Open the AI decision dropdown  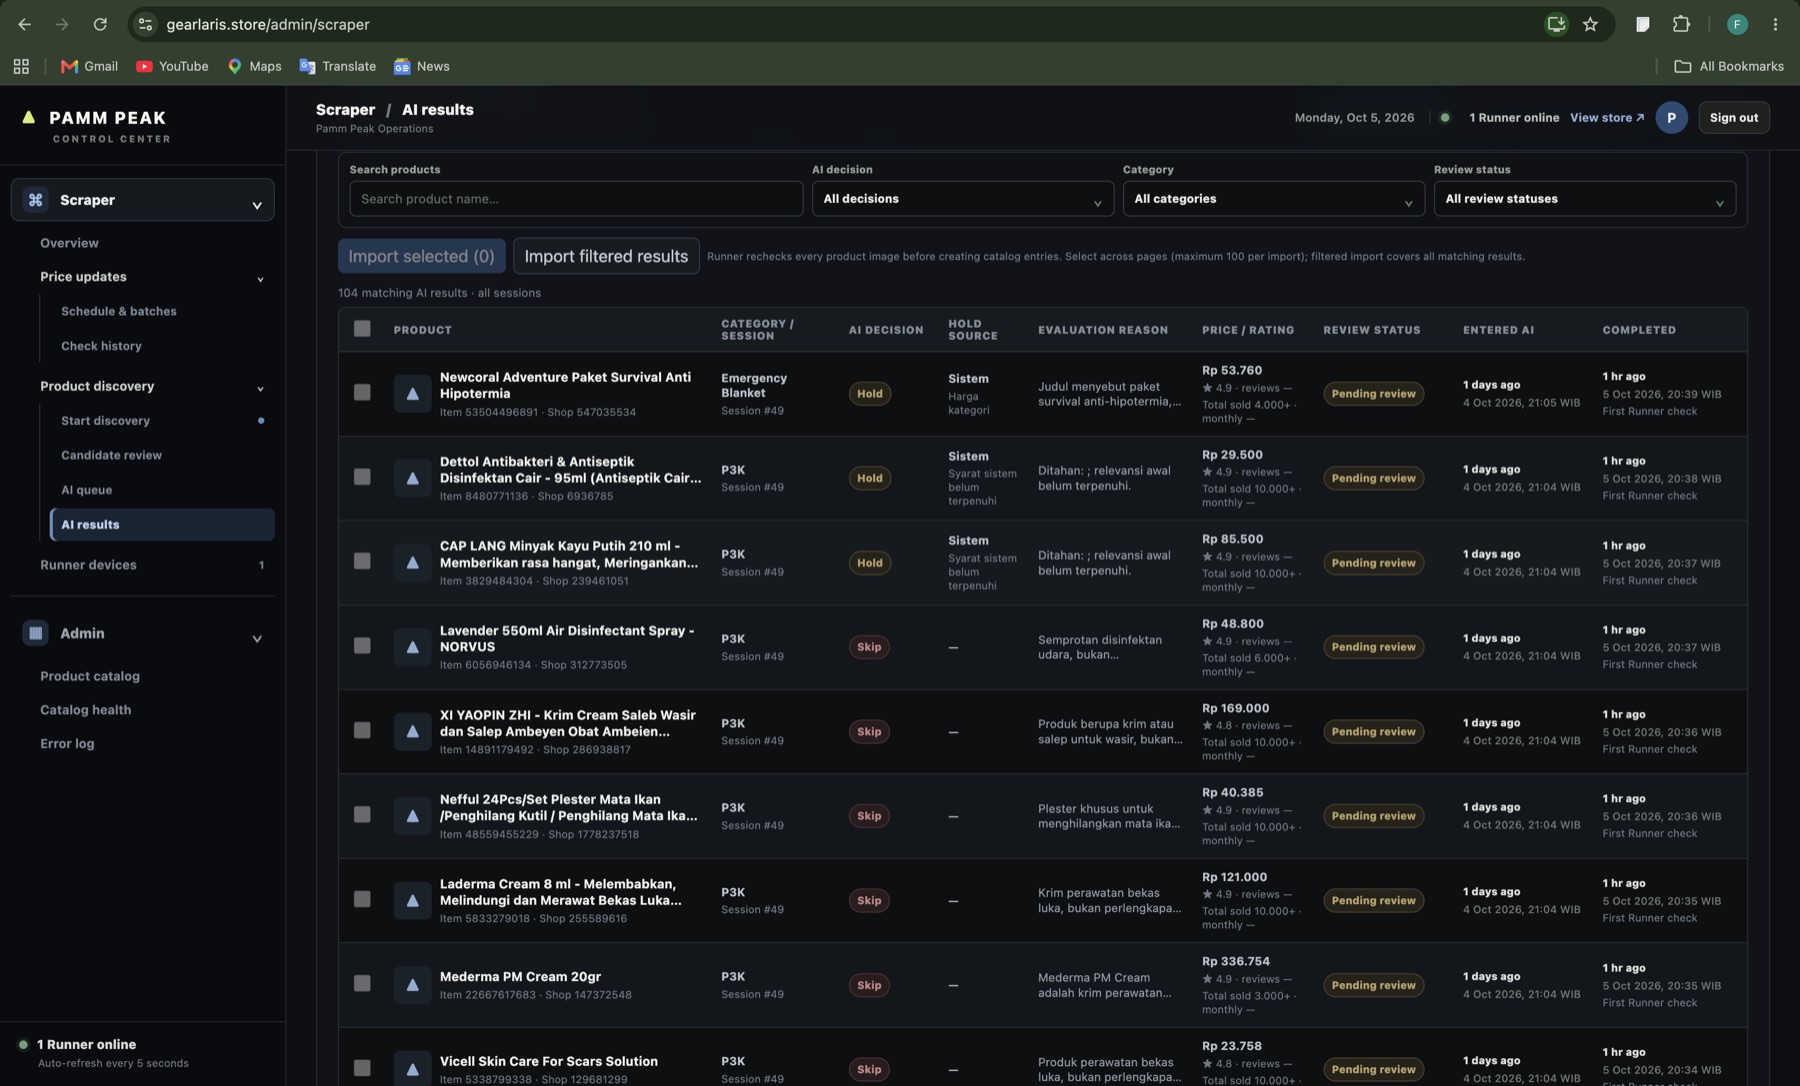962,199
